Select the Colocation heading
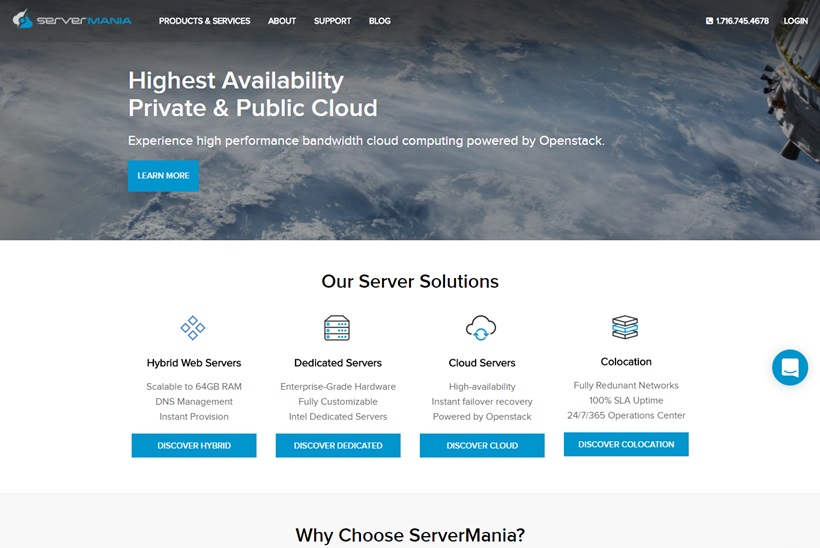 [x=626, y=362]
